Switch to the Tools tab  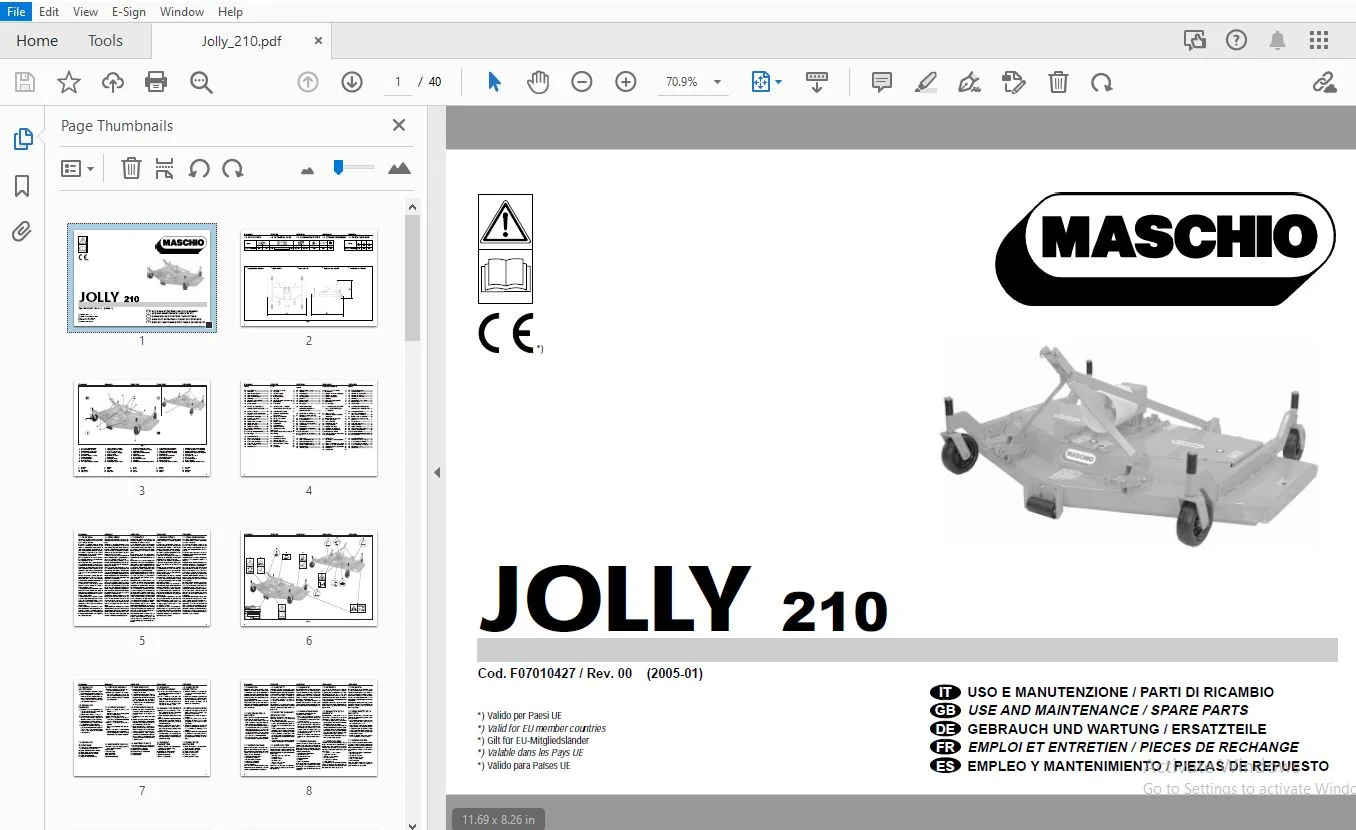click(105, 41)
